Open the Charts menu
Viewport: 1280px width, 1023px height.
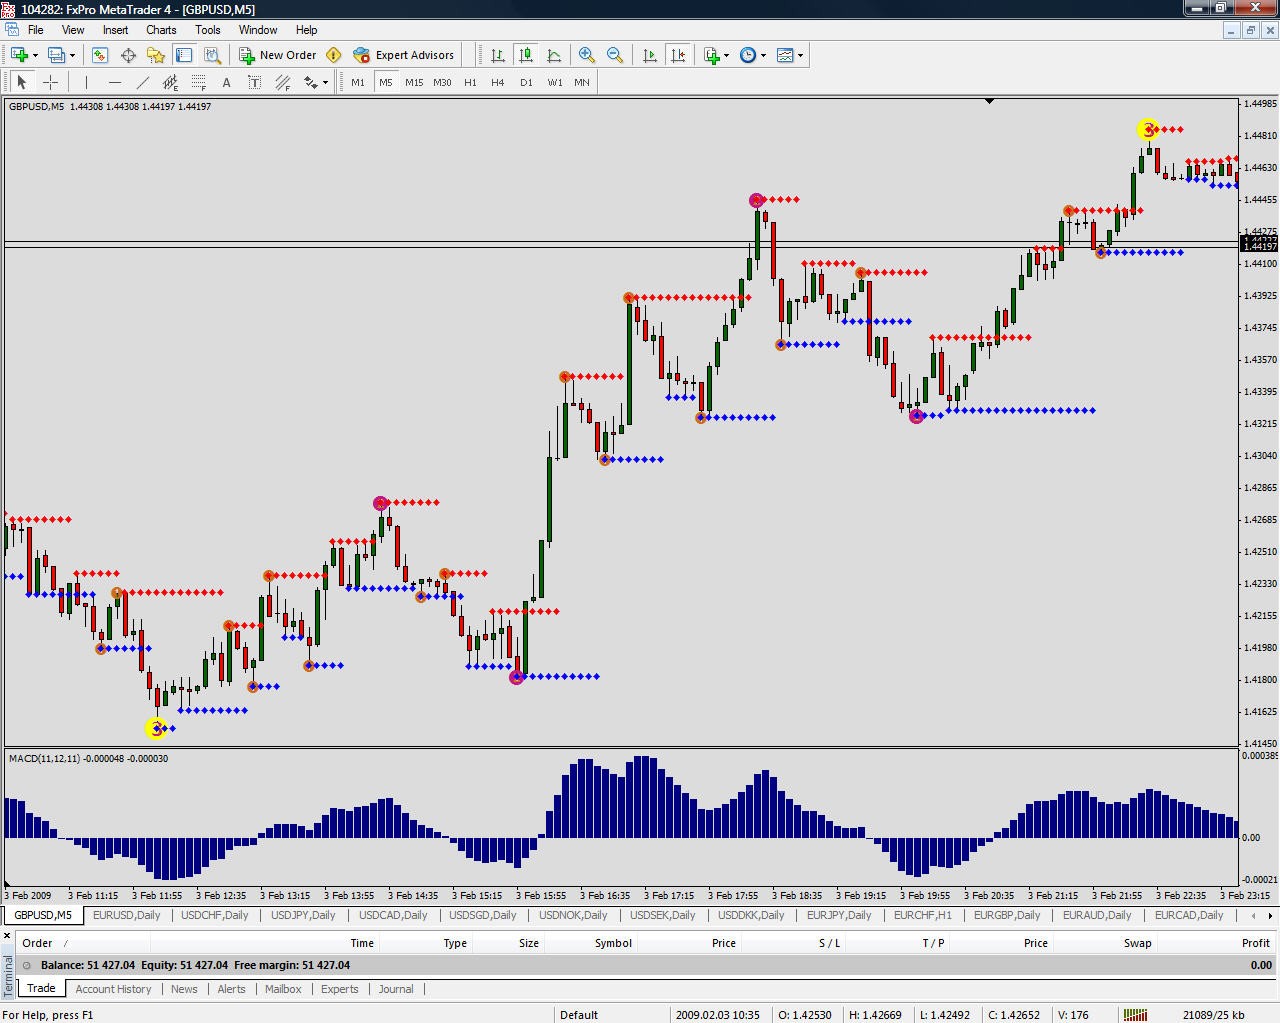161,30
